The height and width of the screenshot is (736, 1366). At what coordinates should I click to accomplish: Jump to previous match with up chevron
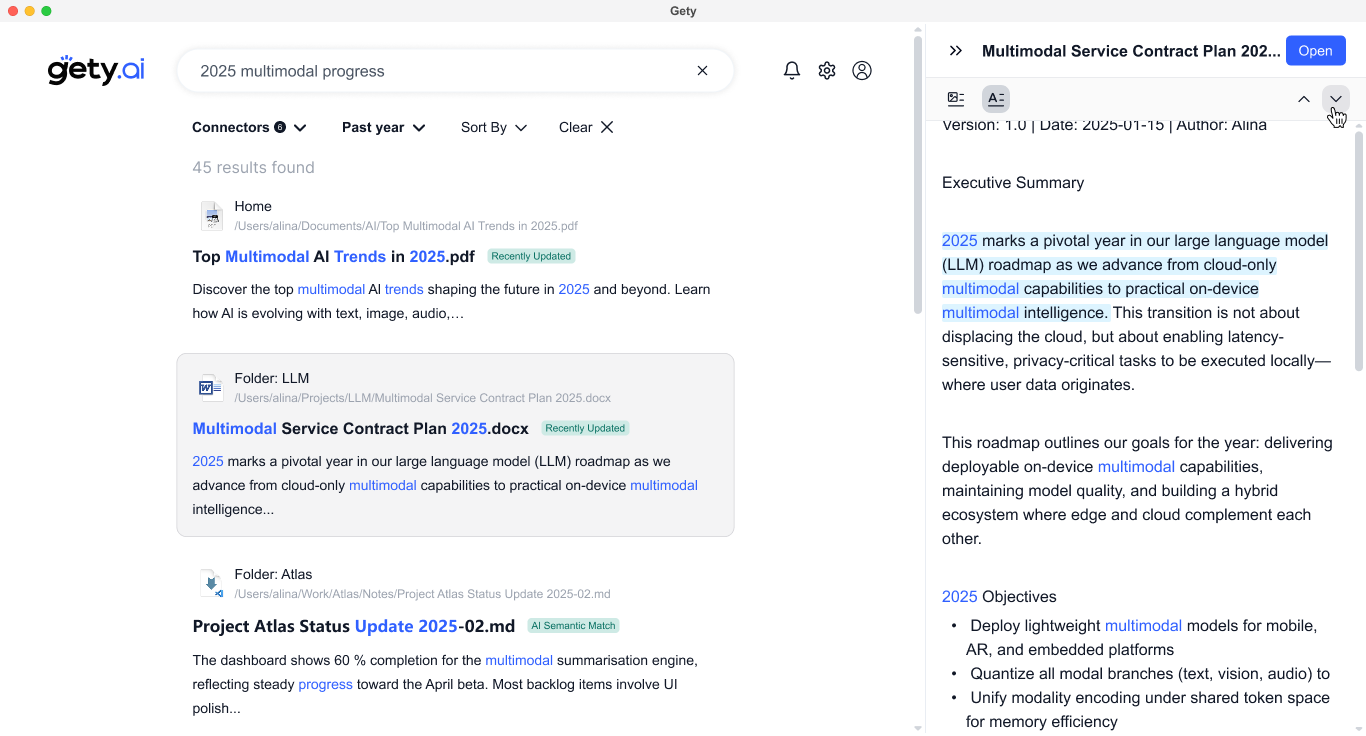pyautogui.click(x=1304, y=100)
